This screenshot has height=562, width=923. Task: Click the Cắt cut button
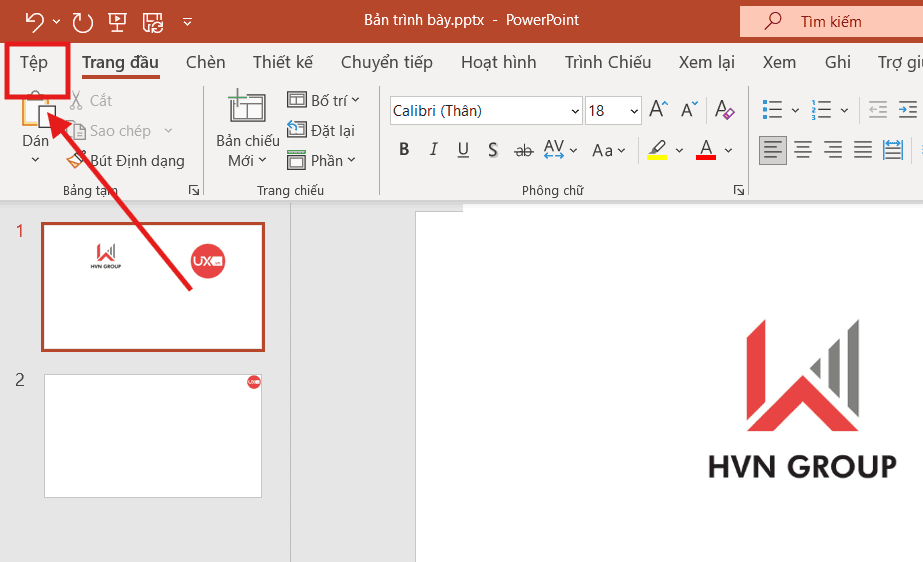click(91, 101)
